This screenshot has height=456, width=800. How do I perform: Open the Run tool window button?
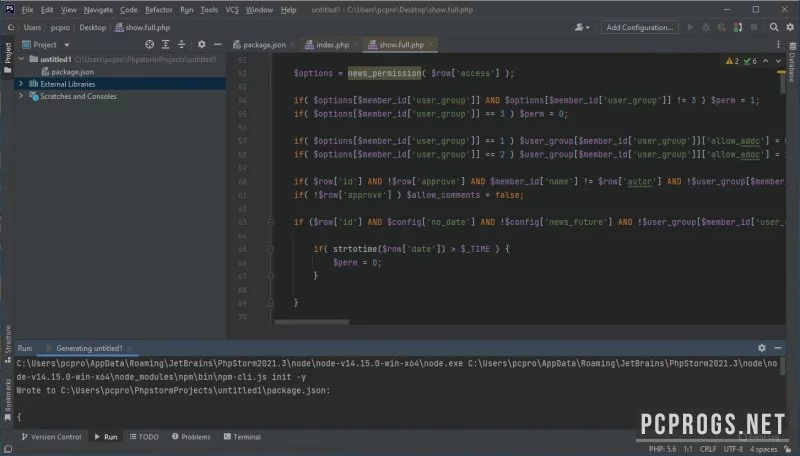tap(106, 437)
